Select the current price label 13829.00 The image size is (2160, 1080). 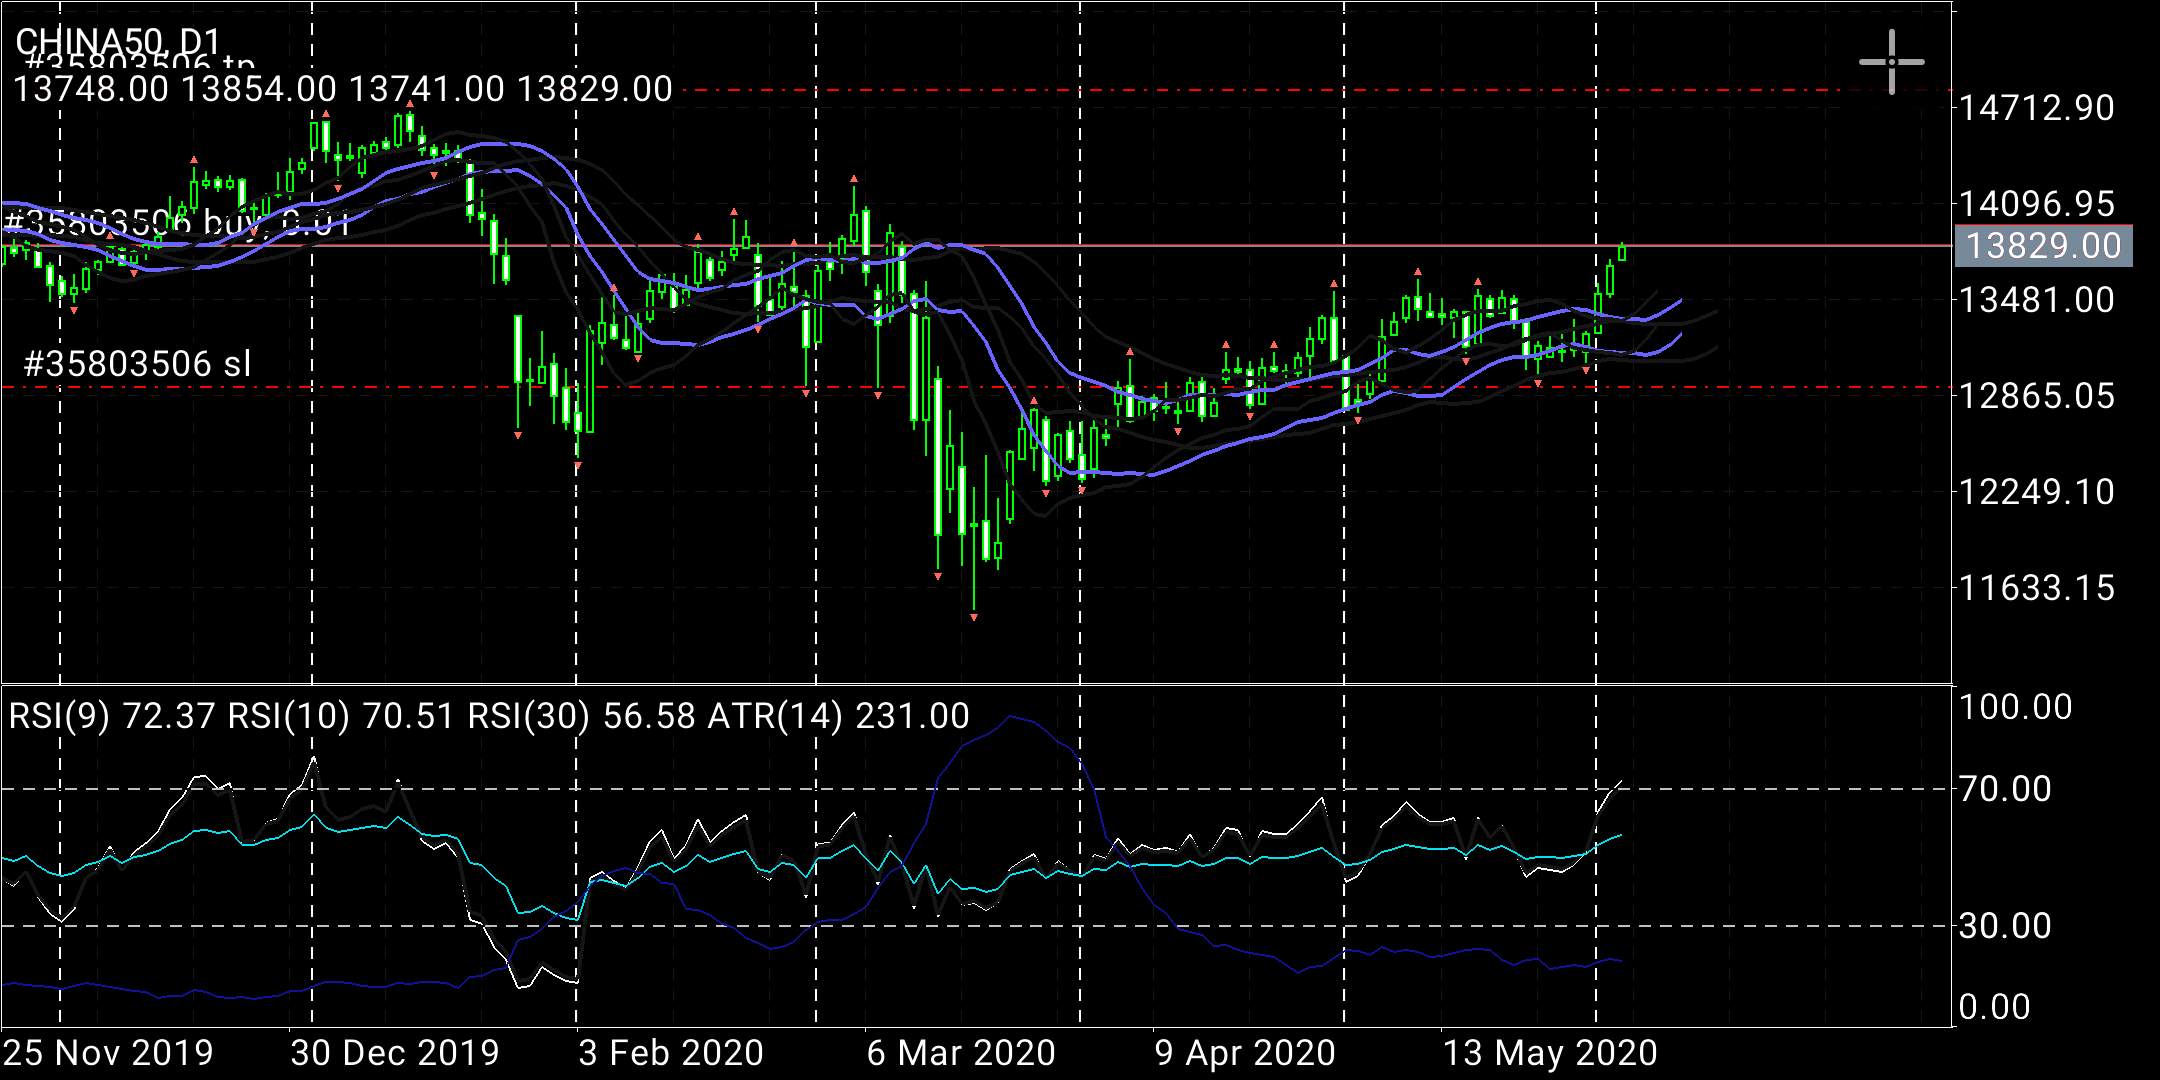tap(2043, 246)
